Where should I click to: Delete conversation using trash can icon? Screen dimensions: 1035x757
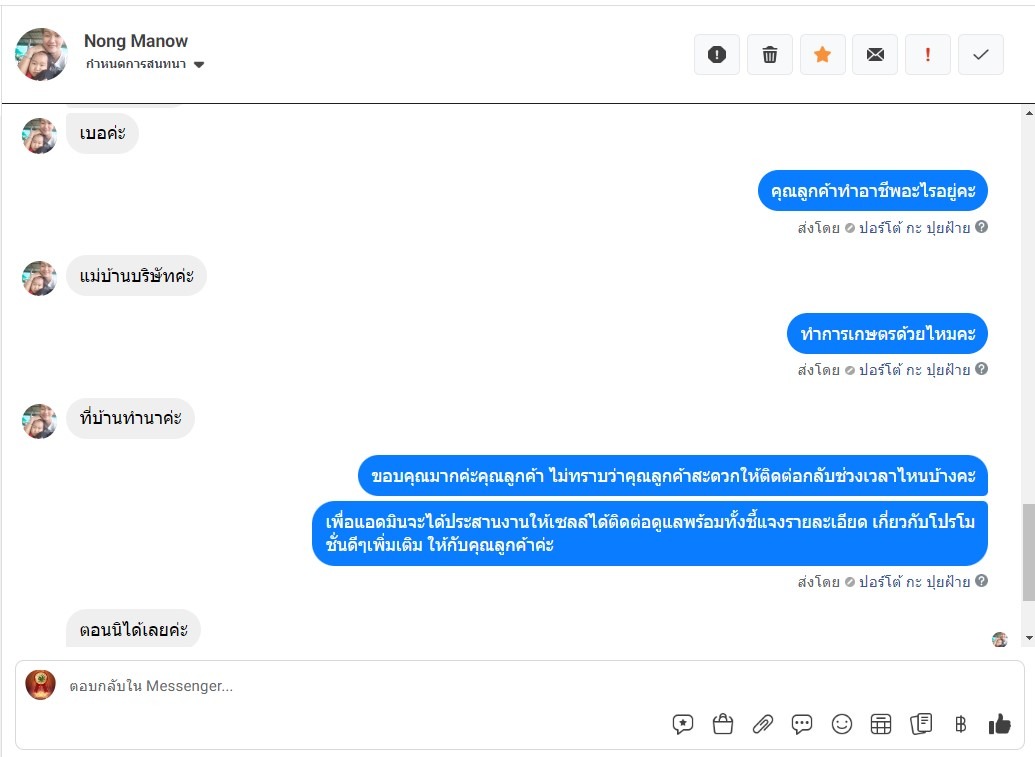point(770,55)
